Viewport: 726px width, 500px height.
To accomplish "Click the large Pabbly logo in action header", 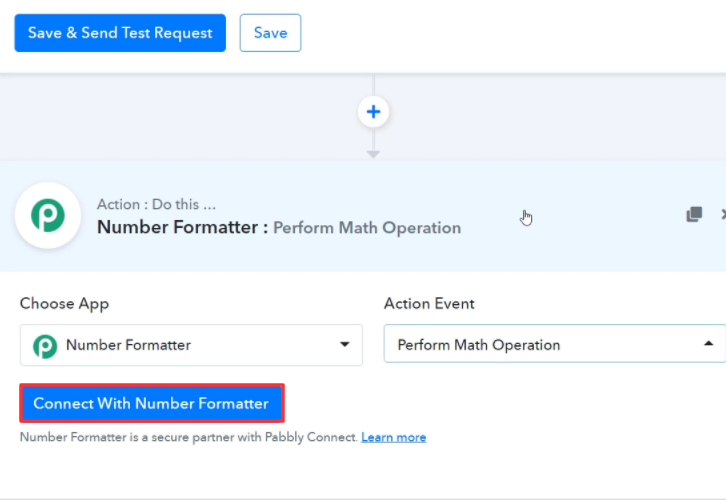I will 47,215.
